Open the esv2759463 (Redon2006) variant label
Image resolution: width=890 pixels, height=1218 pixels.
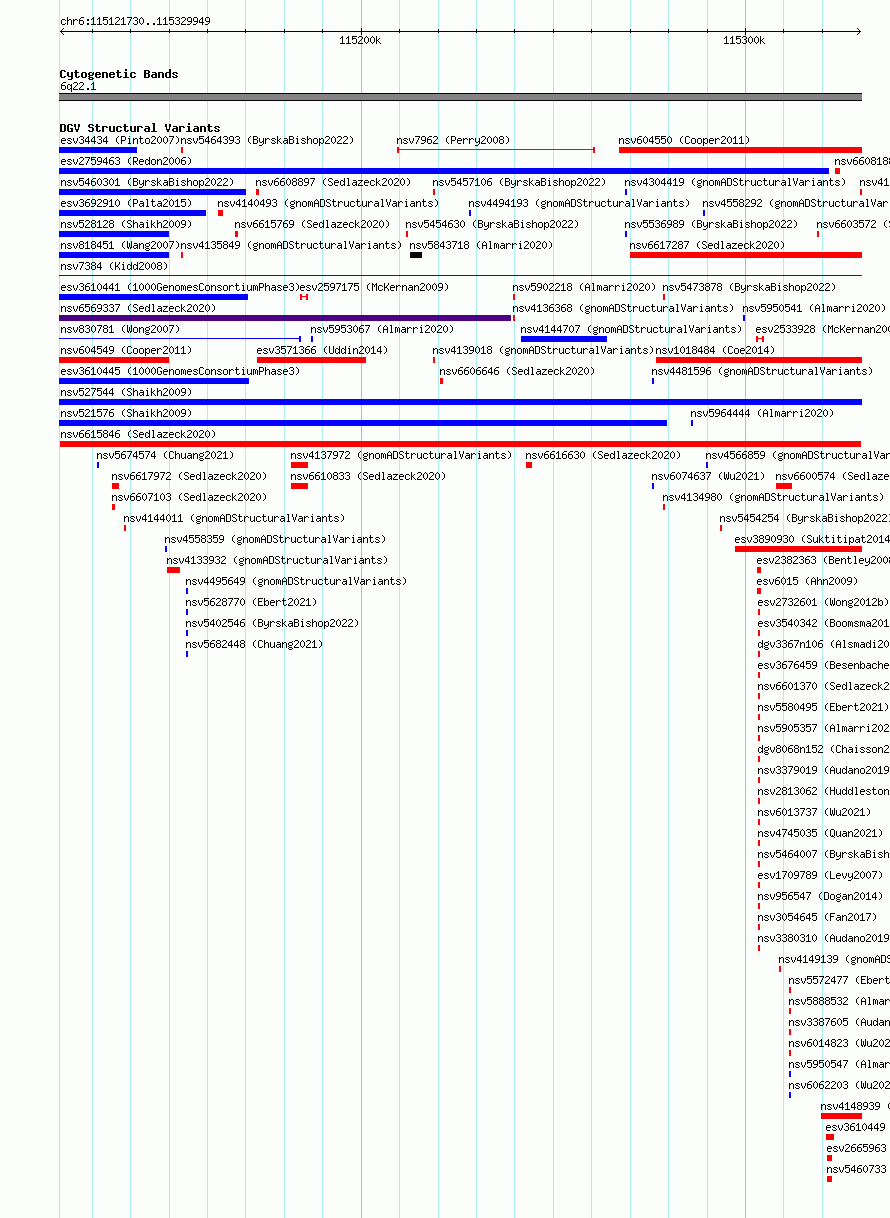(125, 162)
